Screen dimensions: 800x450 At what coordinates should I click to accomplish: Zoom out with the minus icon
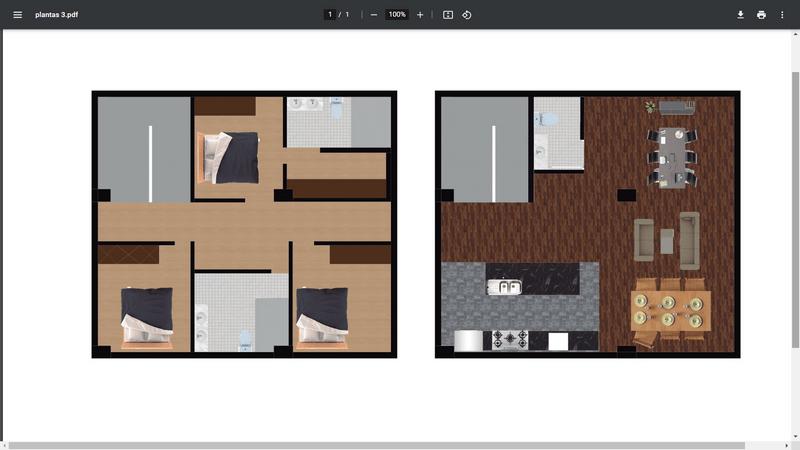point(374,15)
